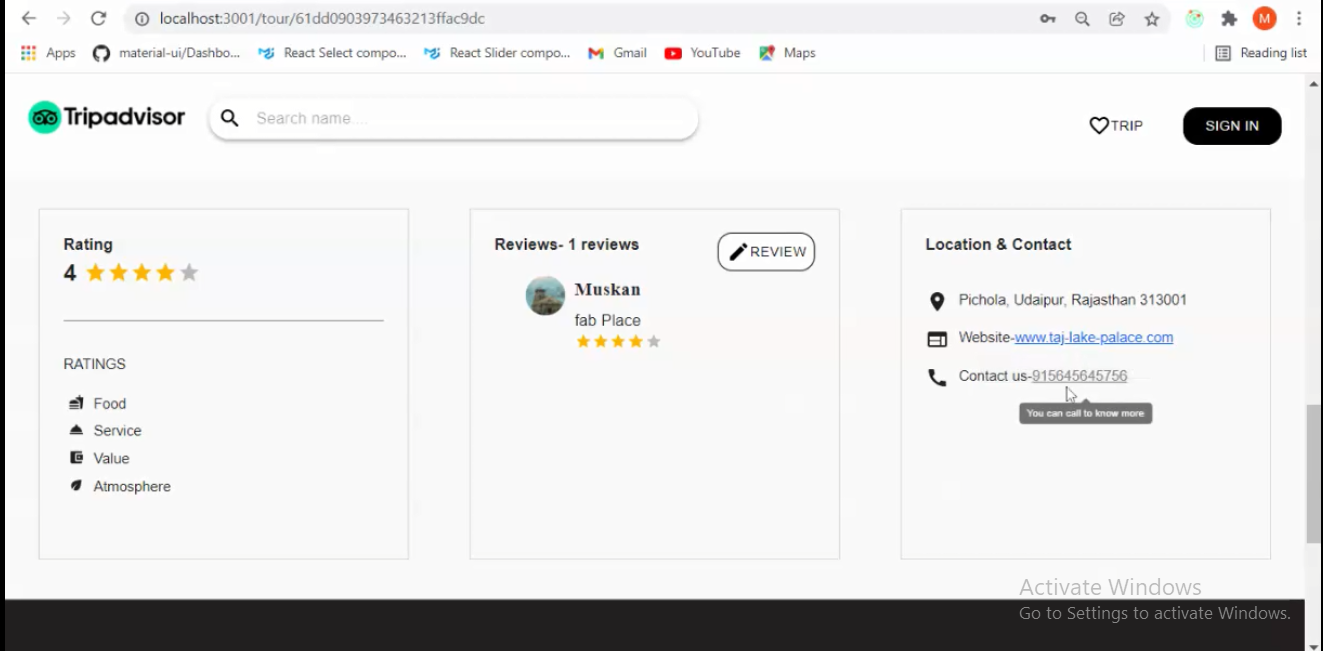Viewport: 1323px width, 651px height.
Task: Open the Chrome three-dot menu
Action: coord(1298,18)
